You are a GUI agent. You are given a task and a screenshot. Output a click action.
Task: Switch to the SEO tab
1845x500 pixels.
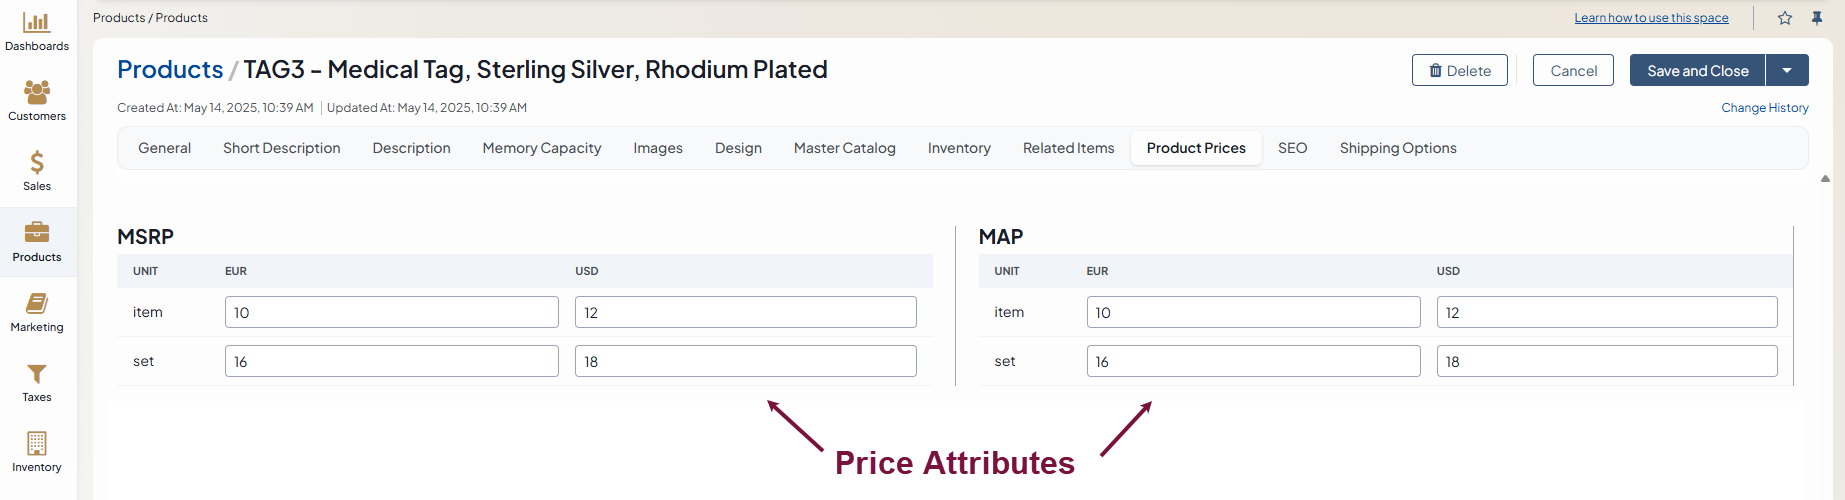1292,148
